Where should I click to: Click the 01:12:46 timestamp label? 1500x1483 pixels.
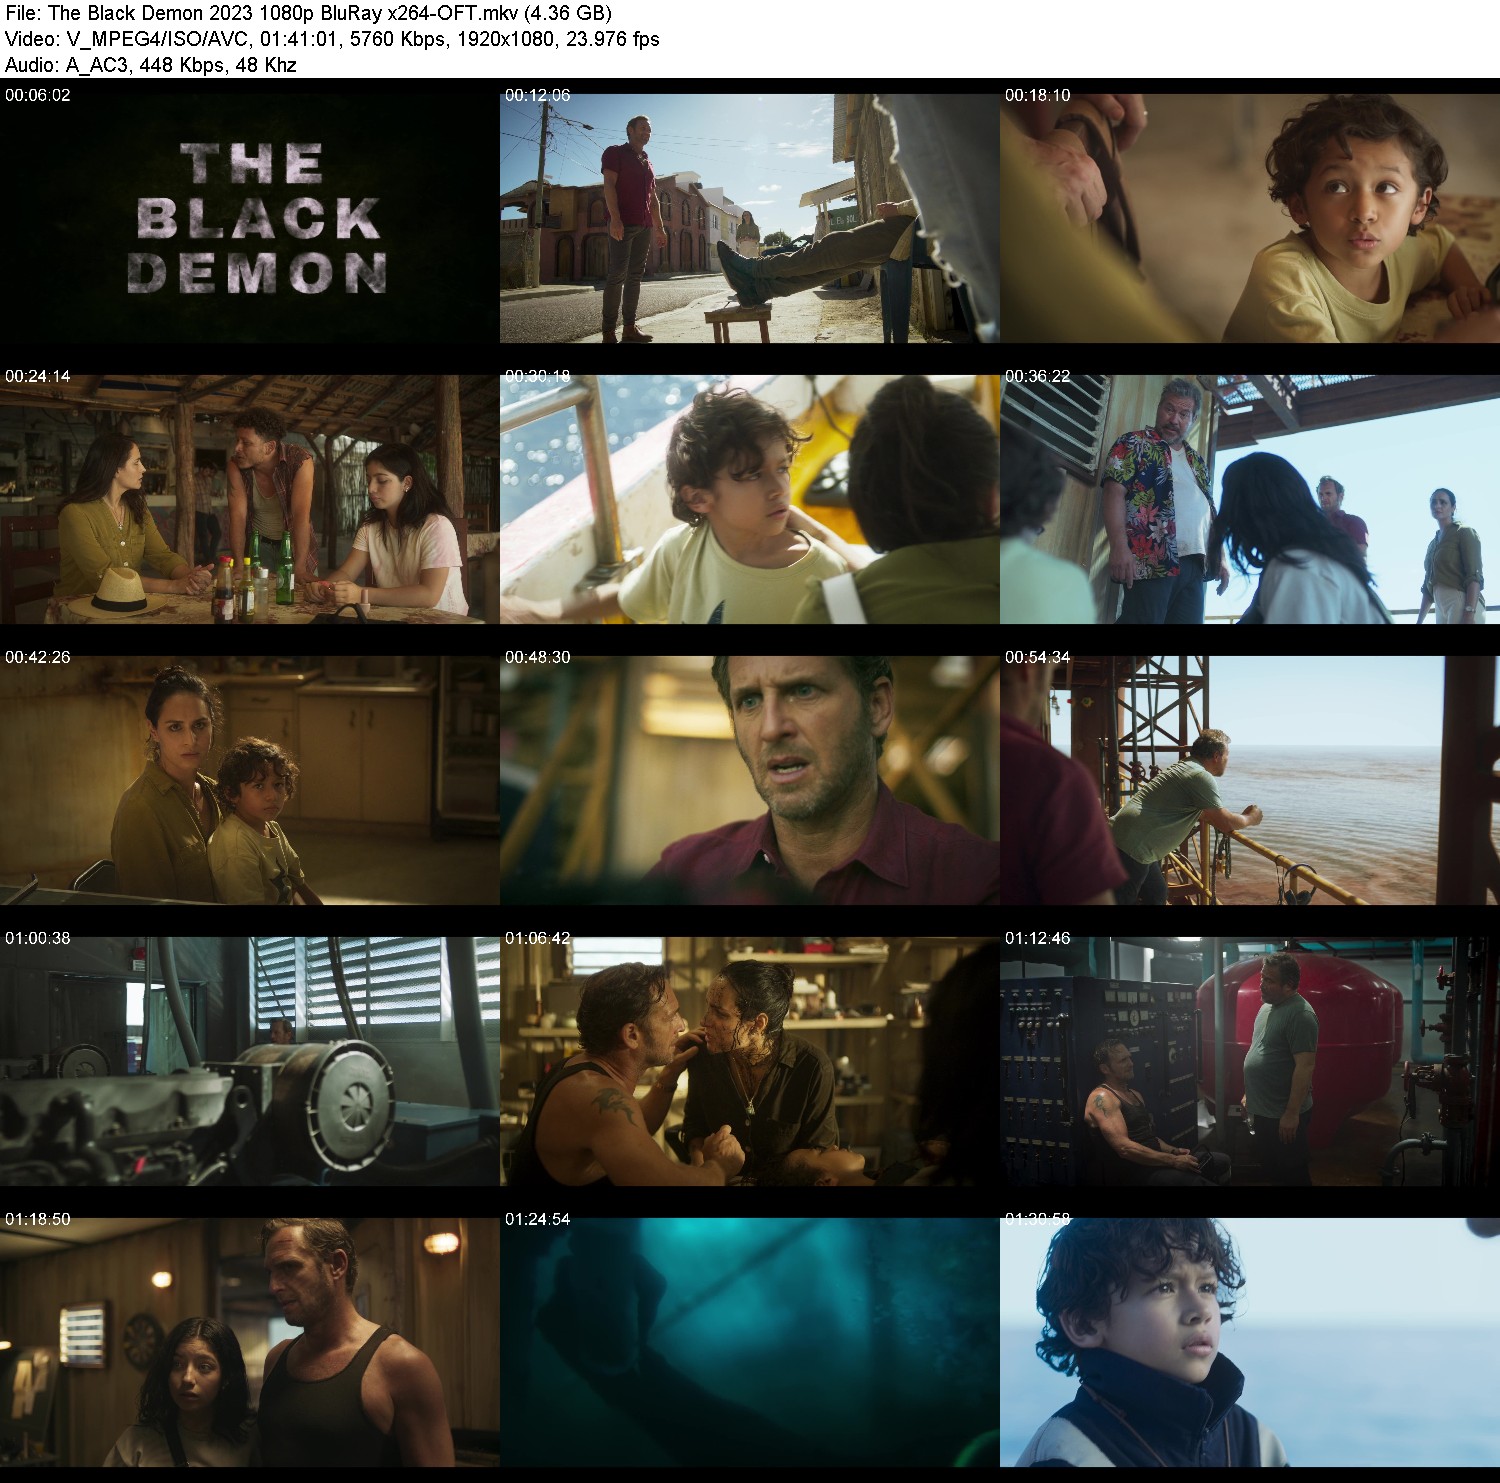[x=1038, y=938]
